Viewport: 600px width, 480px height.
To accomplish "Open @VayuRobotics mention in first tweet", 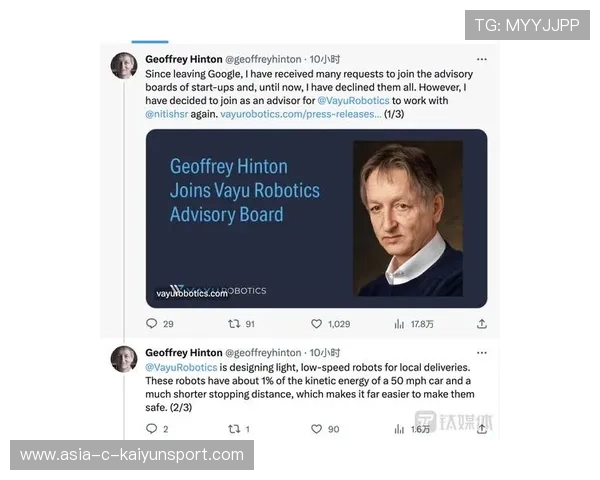I will [x=353, y=101].
